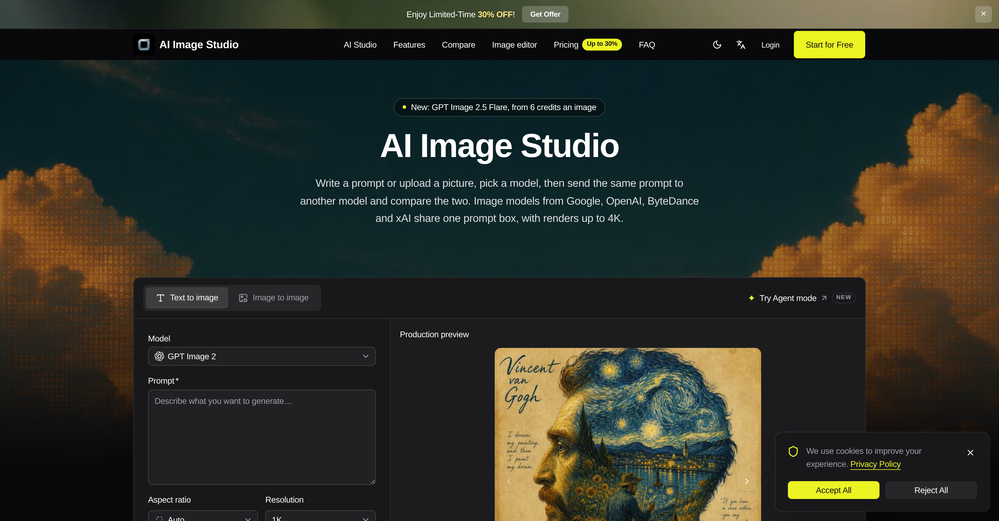Click the New GPT Image 2.5 Flare announcement pill
Screen dimensions: 999x521
tap(499, 107)
